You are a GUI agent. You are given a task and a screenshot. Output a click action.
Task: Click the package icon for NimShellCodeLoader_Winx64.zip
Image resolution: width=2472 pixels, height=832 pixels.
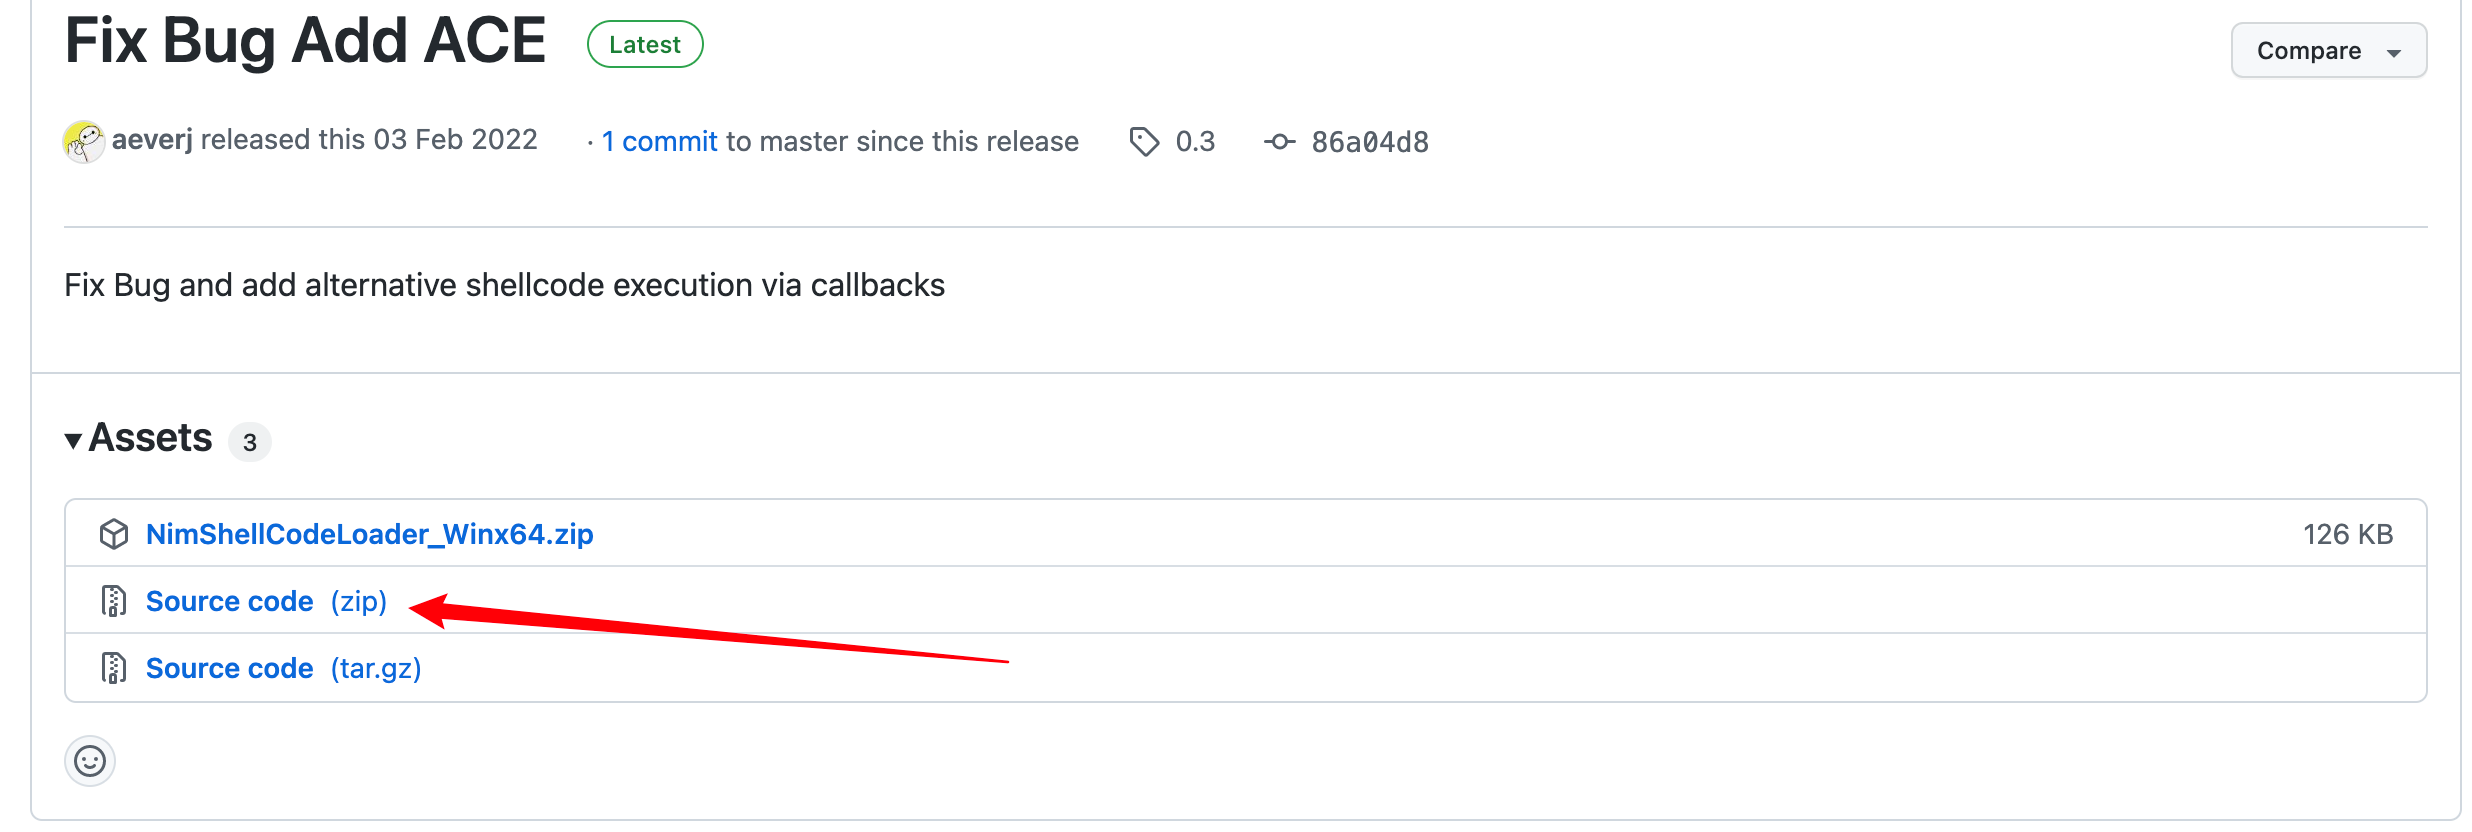click(114, 534)
